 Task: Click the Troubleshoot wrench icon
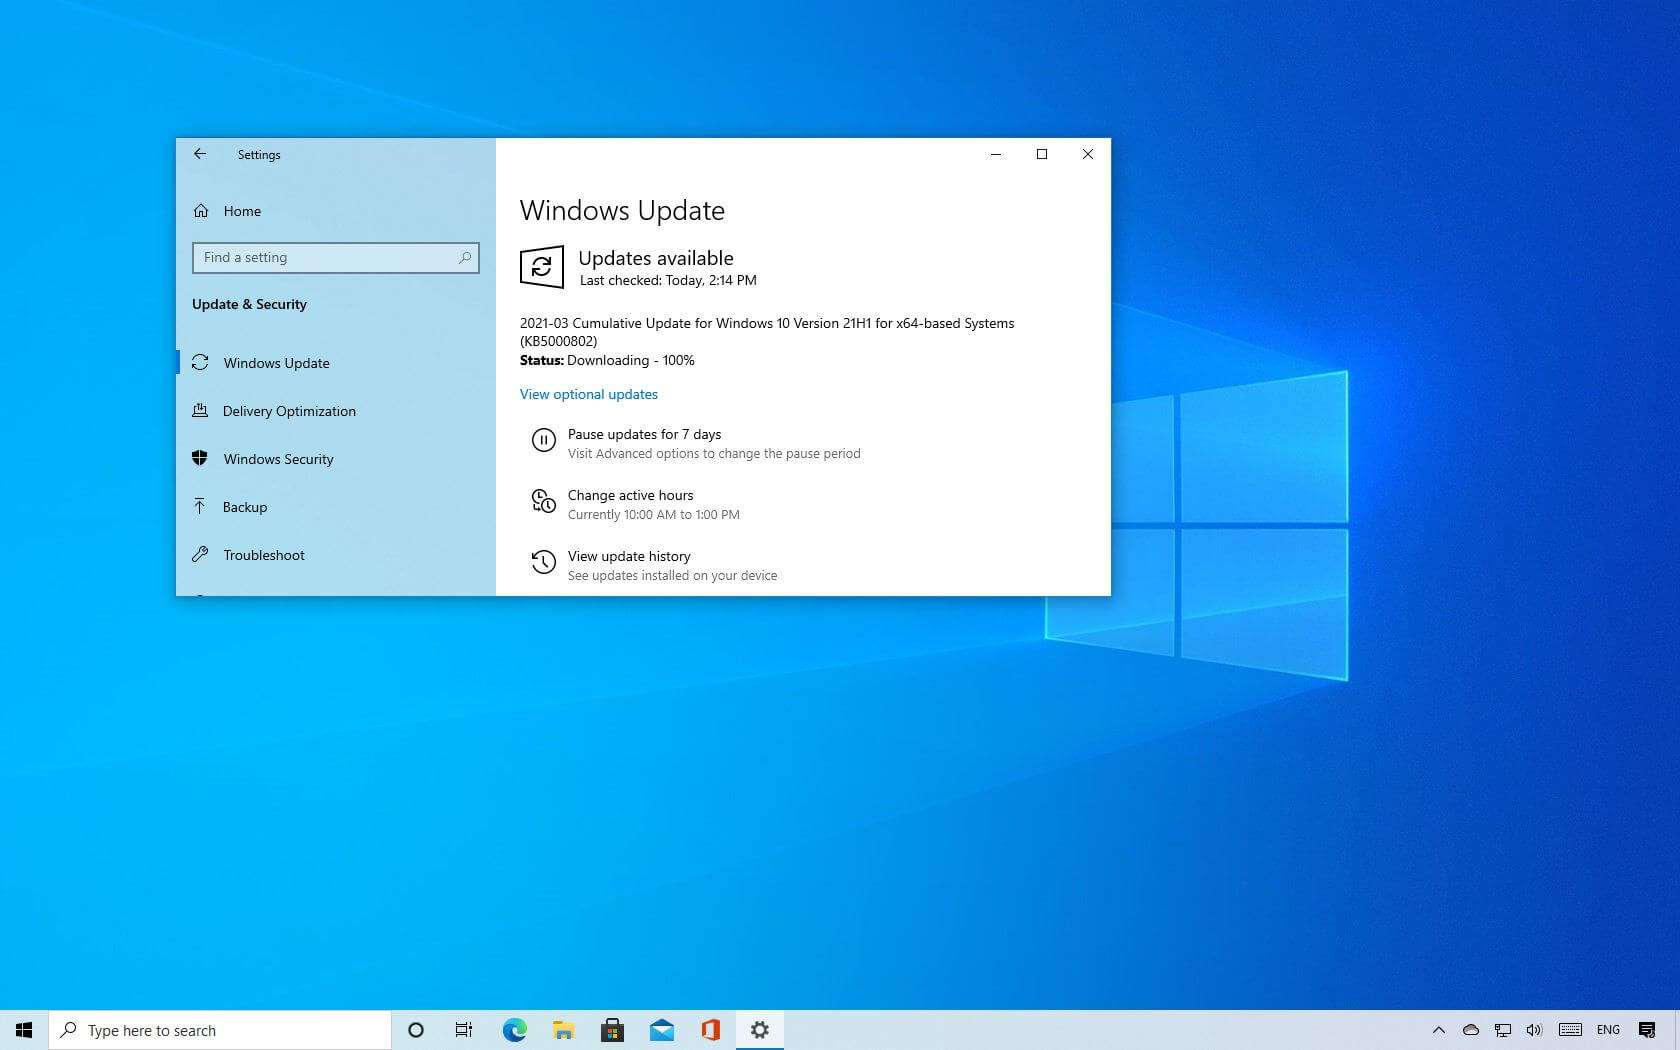200,554
